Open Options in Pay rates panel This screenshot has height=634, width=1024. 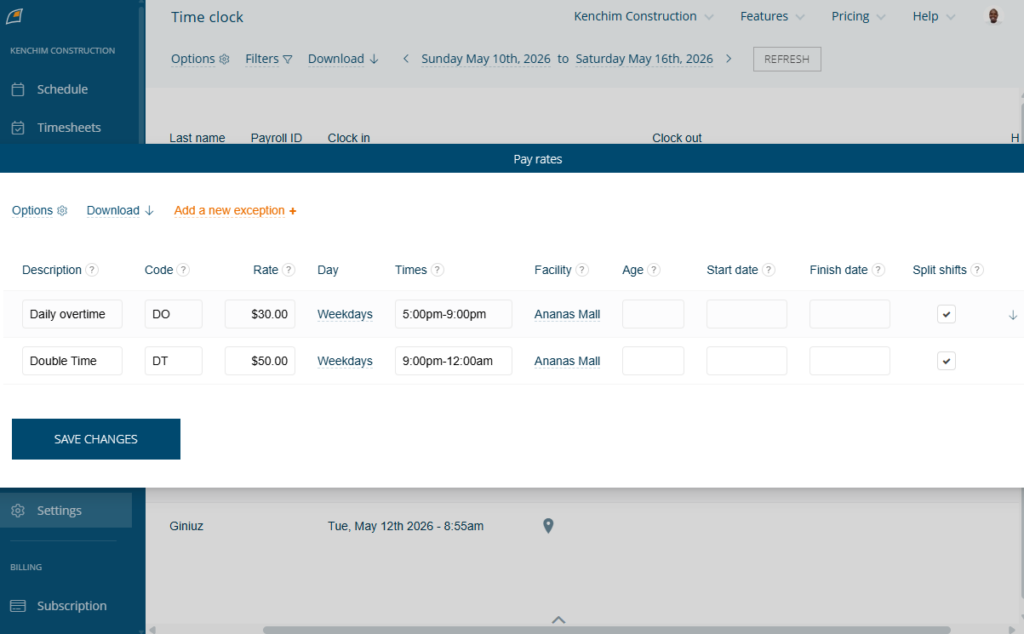(x=39, y=210)
